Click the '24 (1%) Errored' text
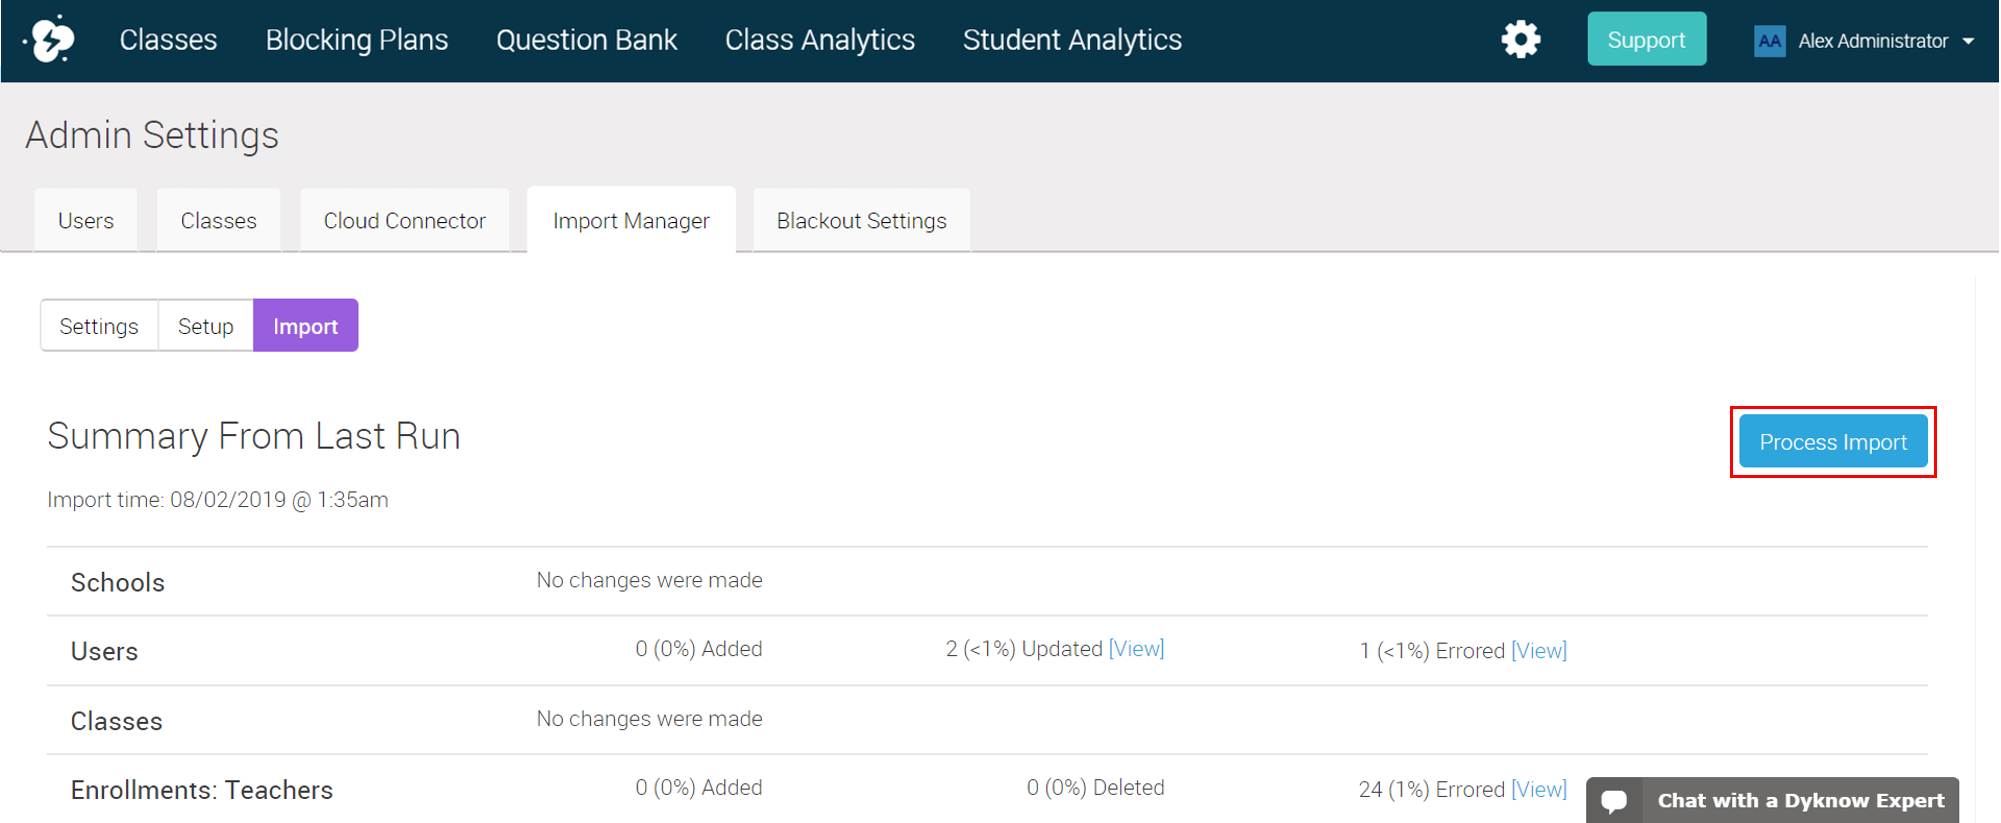The height and width of the screenshot is (823, 2001). pos(1432,790)
